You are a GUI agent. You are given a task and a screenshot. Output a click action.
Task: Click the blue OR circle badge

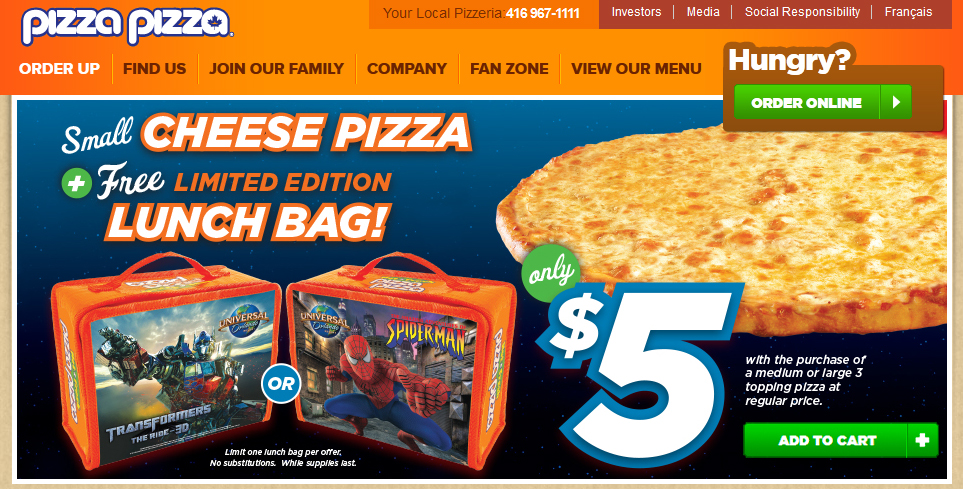281,383
